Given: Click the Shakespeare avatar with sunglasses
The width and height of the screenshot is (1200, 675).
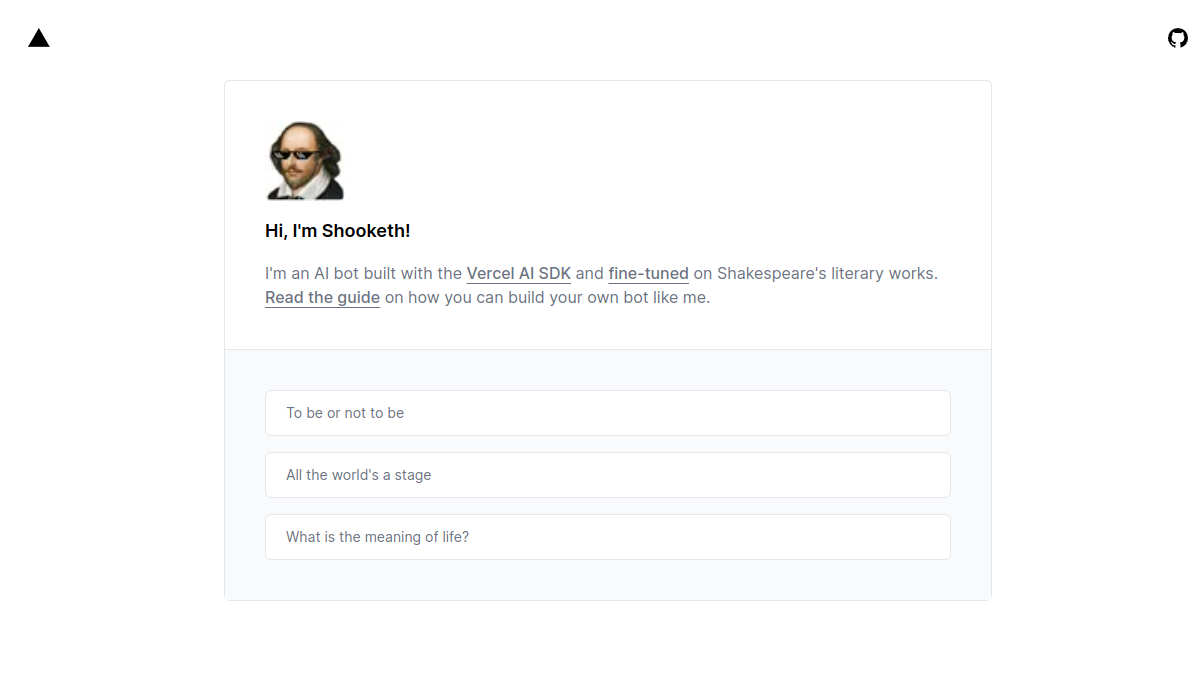Looking at the screenshot, I should coord(305,161).
